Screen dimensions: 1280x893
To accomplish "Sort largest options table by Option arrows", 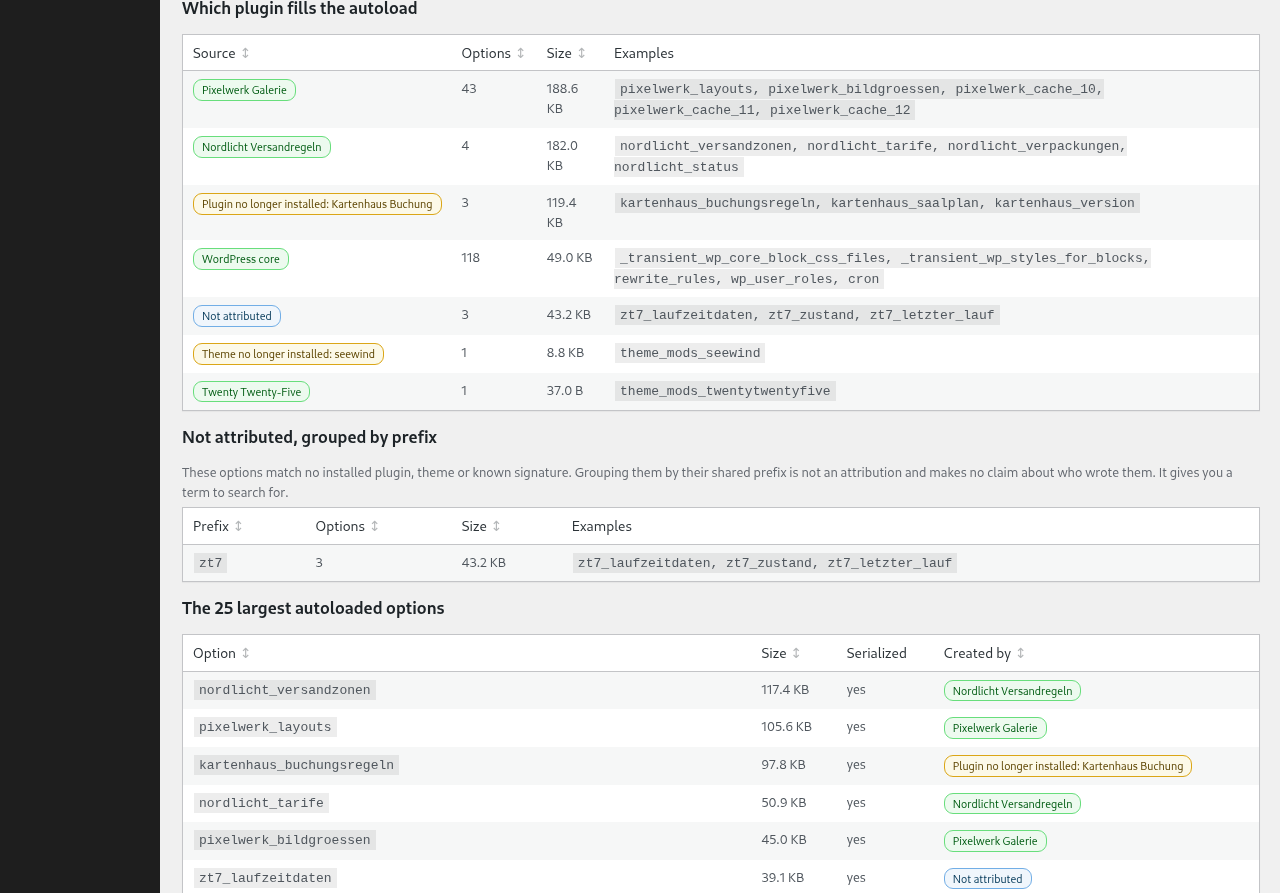I will [245, 653].
